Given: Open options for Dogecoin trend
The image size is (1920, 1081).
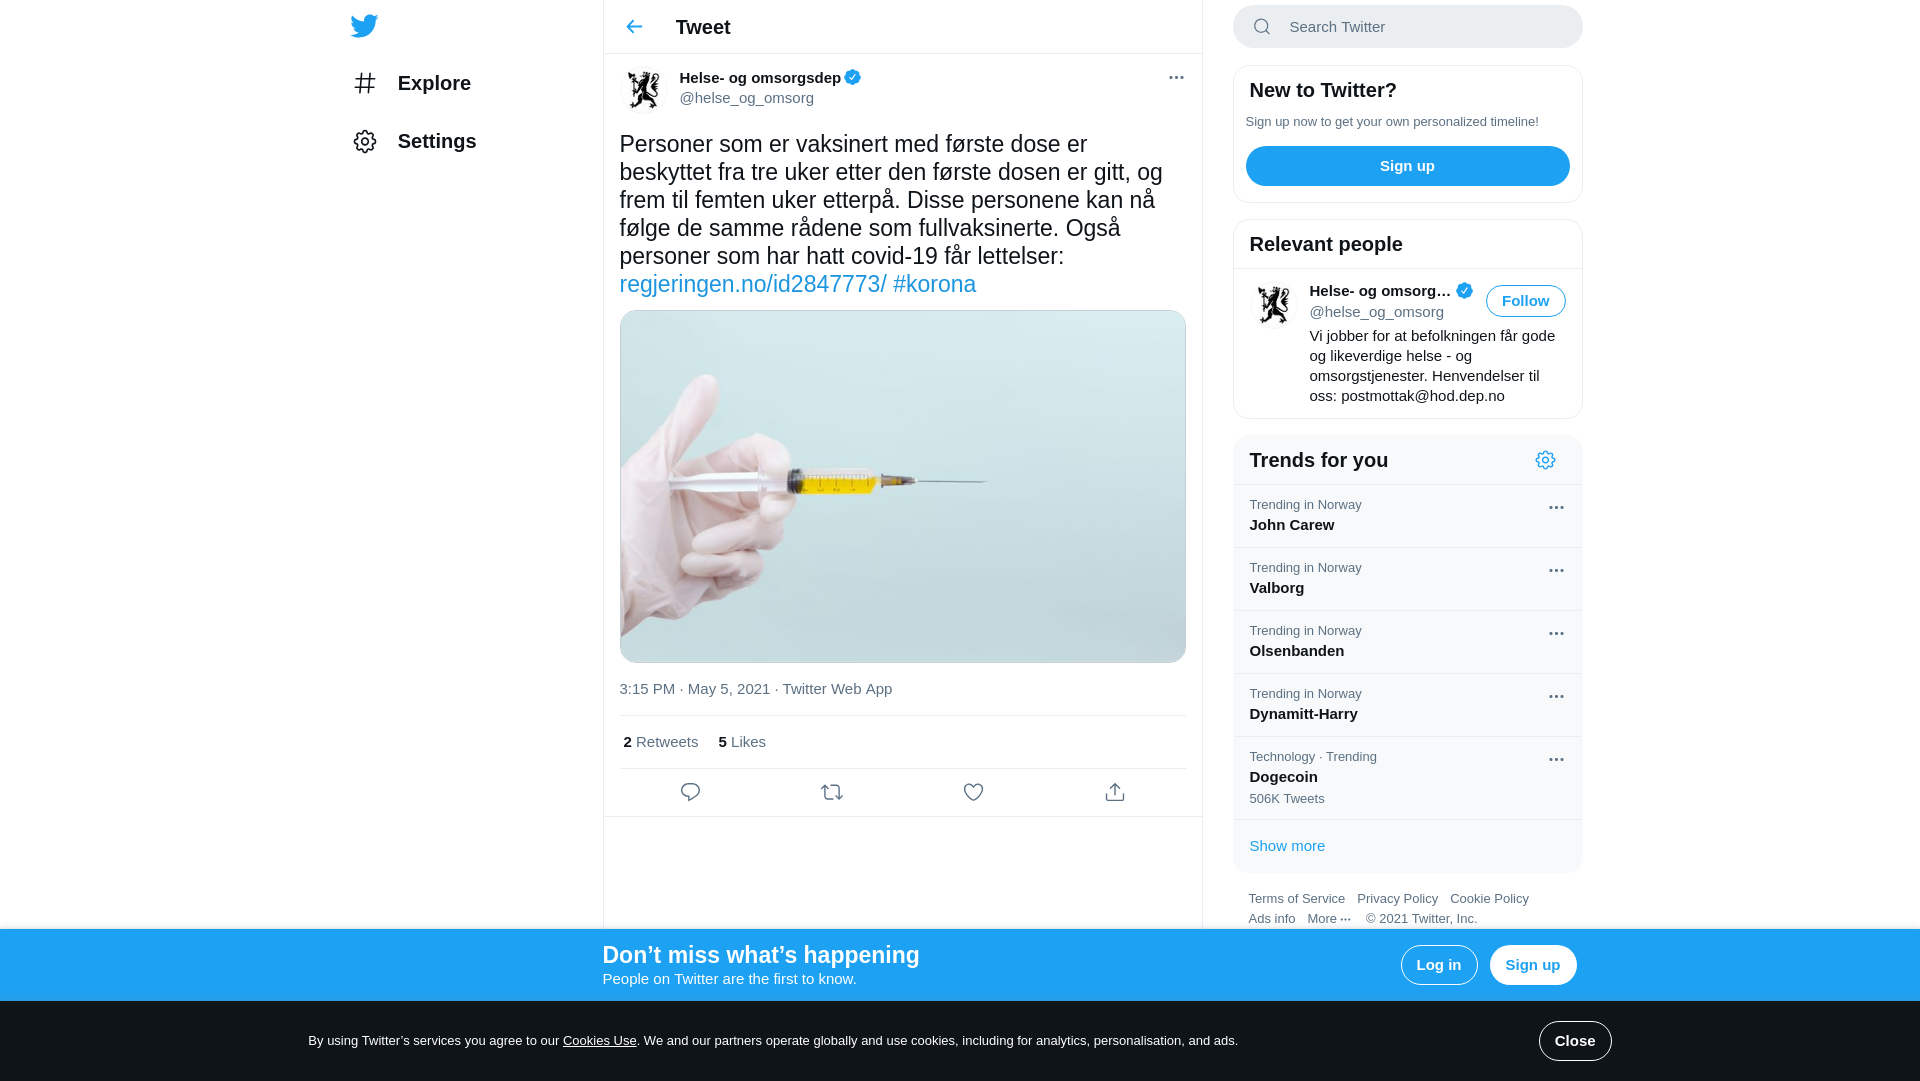Looking at the screenshot, I should (1556, 760).
